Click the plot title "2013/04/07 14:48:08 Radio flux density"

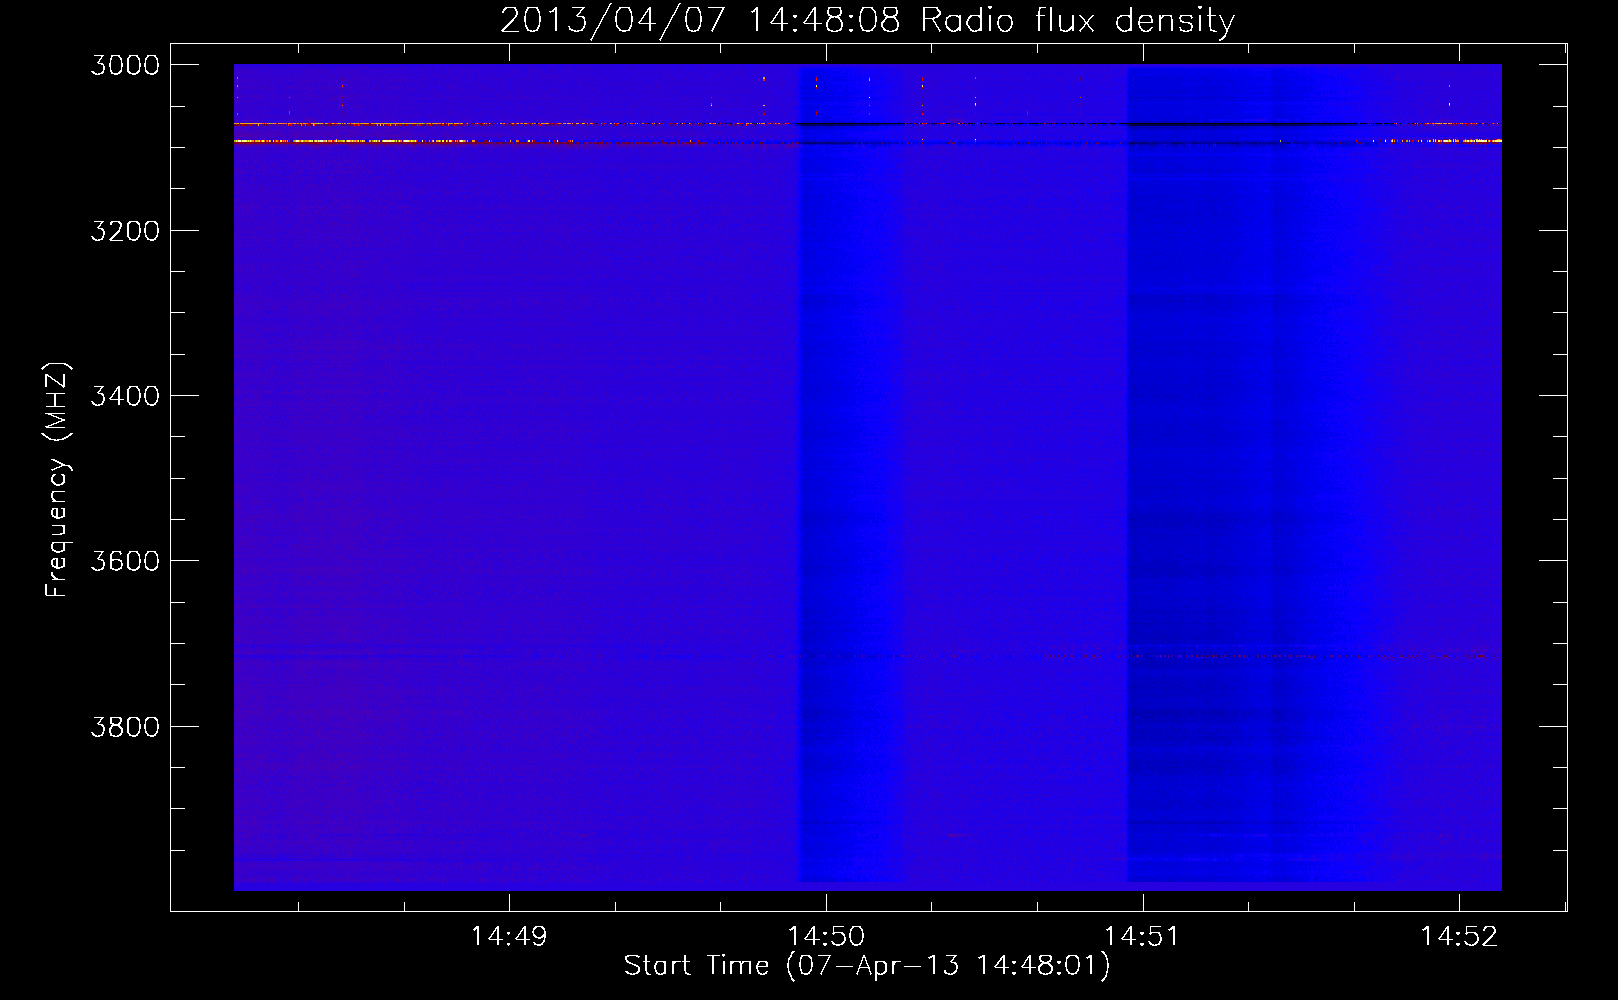[867, 20]
